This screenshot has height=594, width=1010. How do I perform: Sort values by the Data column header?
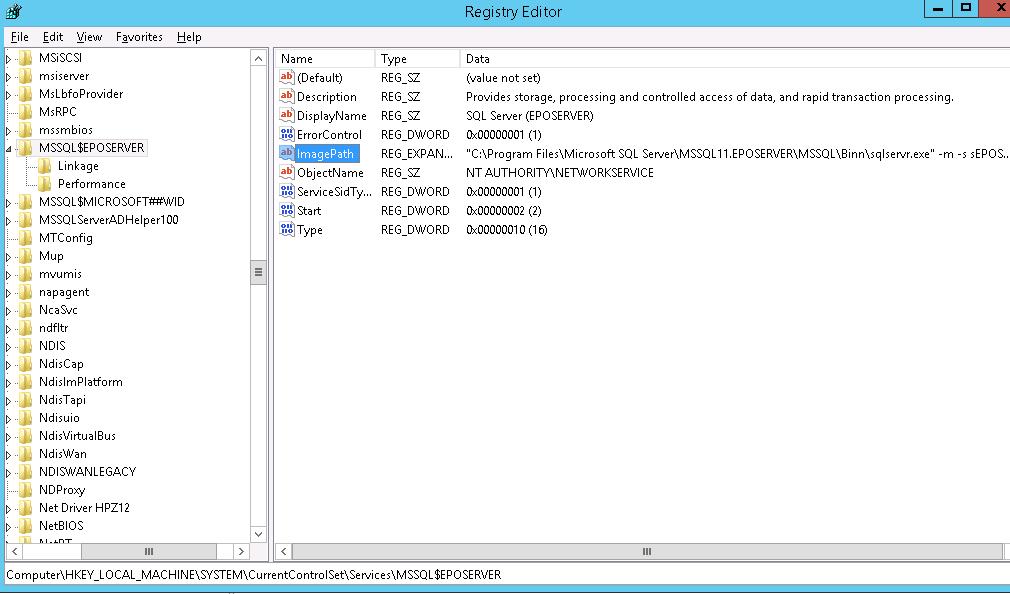click(x=734, y=59)
